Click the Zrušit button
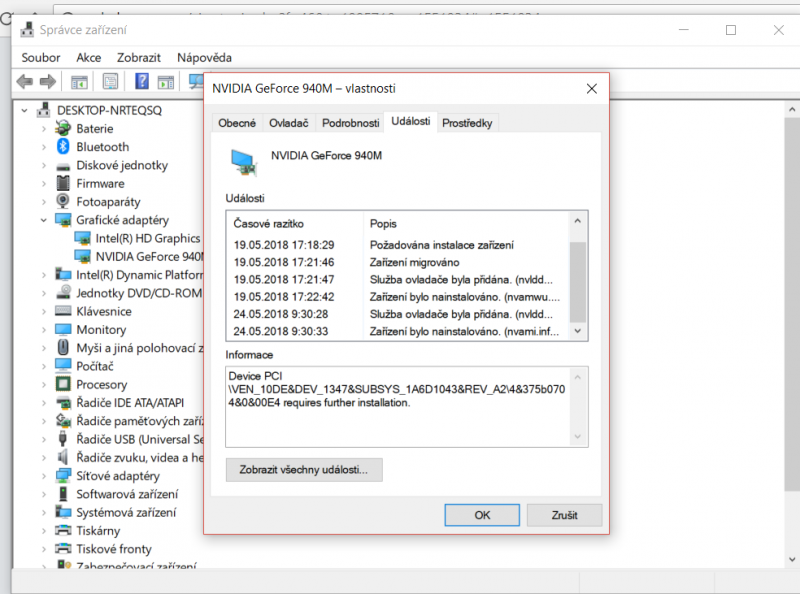This screenshot has height=594, width=800. tap(564, 515)
